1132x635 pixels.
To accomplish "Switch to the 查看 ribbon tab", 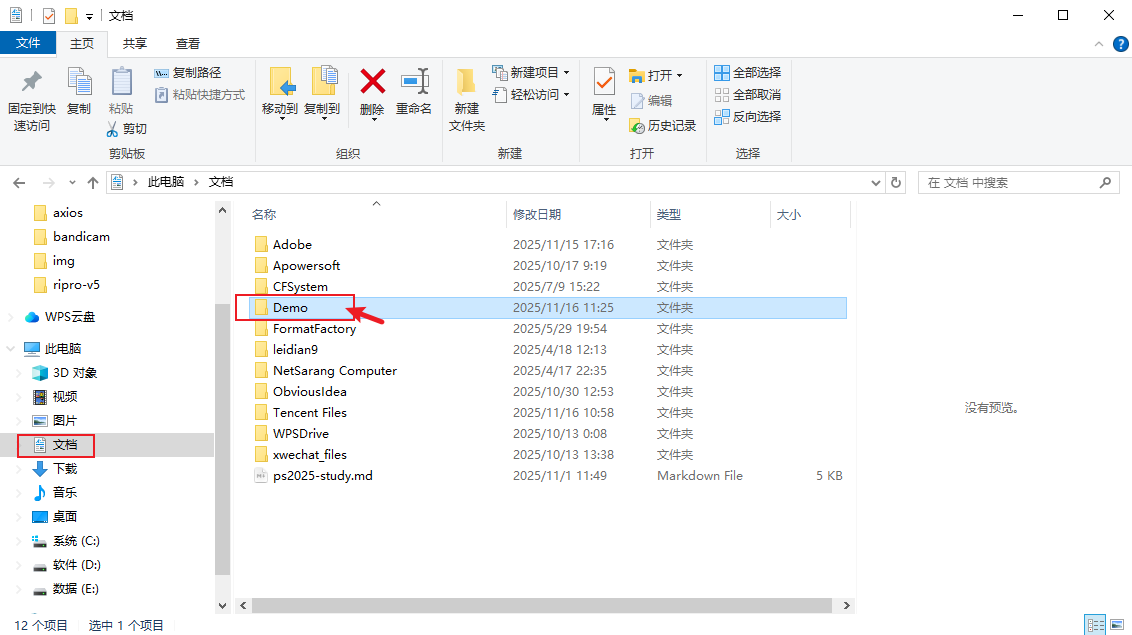I will pos(187,44).
